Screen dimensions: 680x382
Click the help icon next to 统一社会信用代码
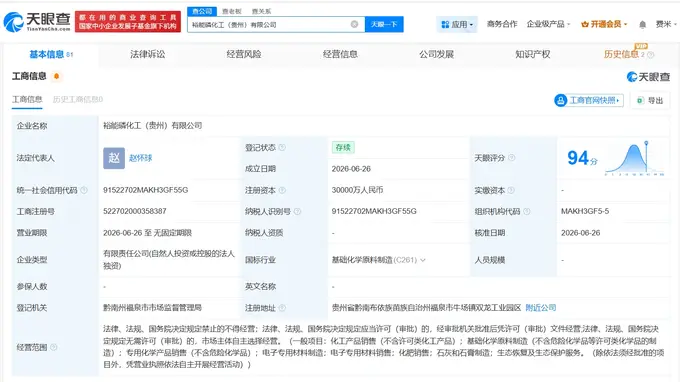point(84,190)
